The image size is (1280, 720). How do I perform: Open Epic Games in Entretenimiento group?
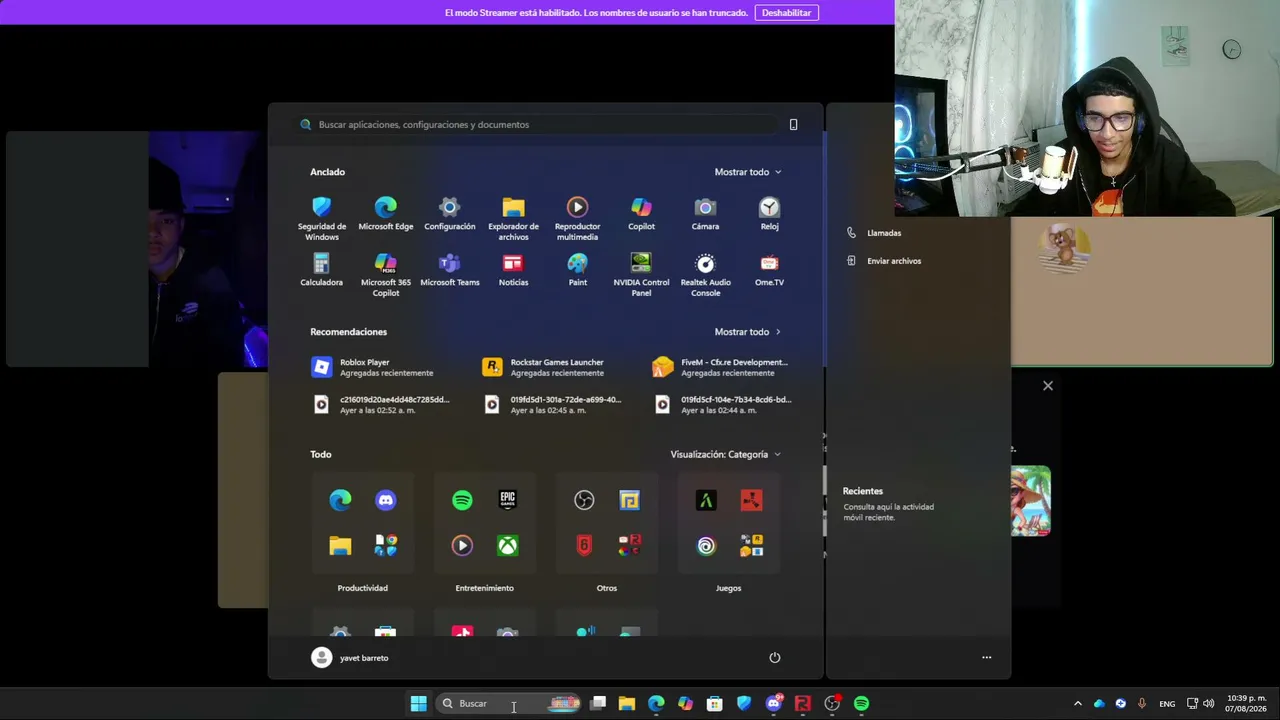[x=508, y=500]
